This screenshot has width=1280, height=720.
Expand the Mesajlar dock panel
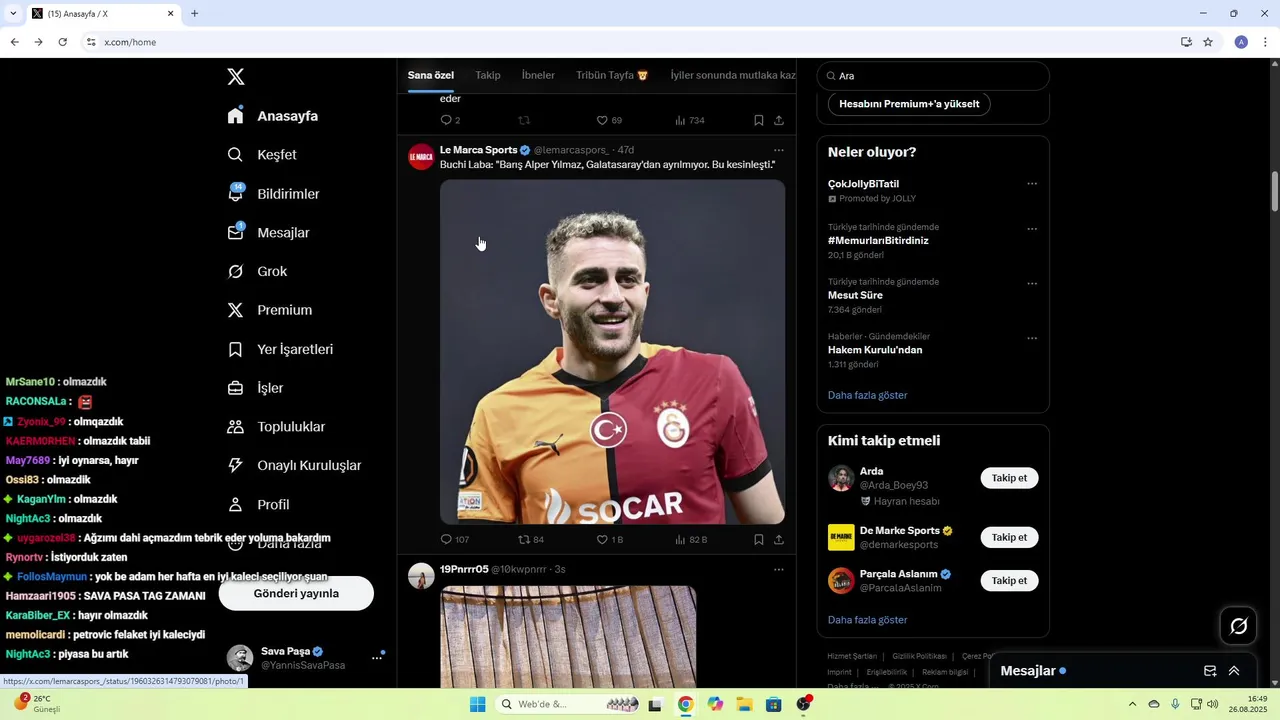point(1234,671)
